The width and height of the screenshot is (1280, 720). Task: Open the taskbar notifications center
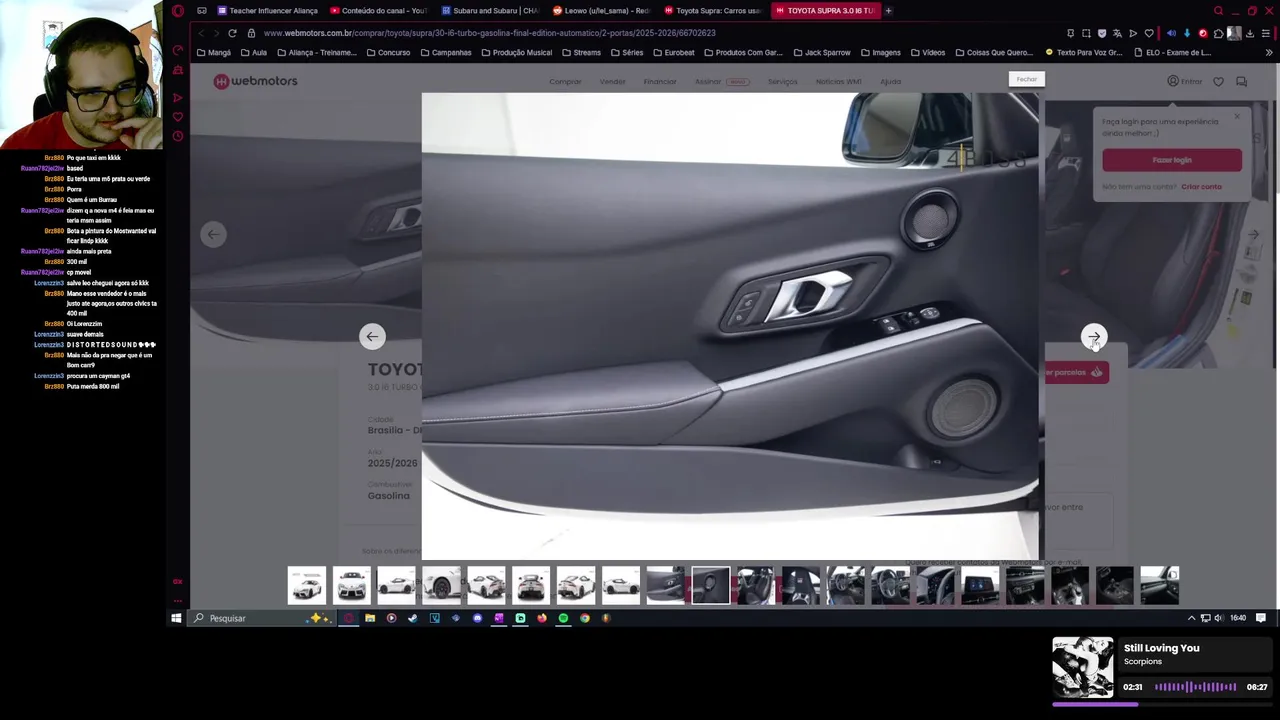click(1261, 618)
